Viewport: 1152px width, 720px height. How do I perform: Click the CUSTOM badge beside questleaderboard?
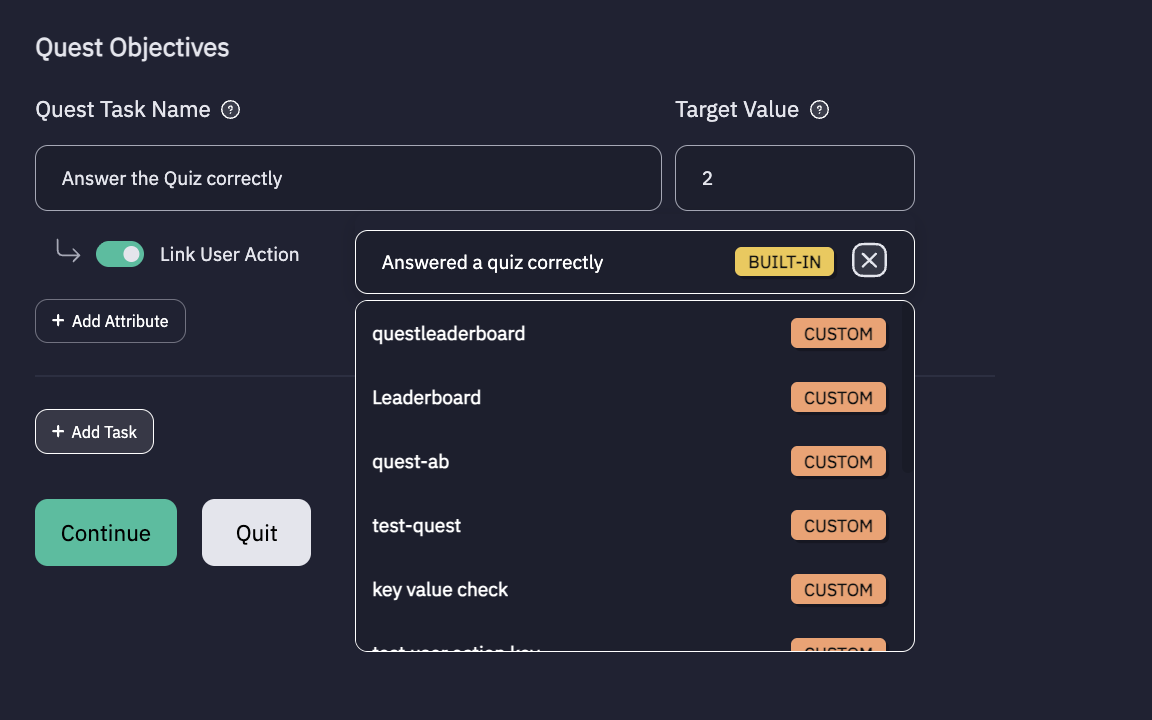(838, 334)
